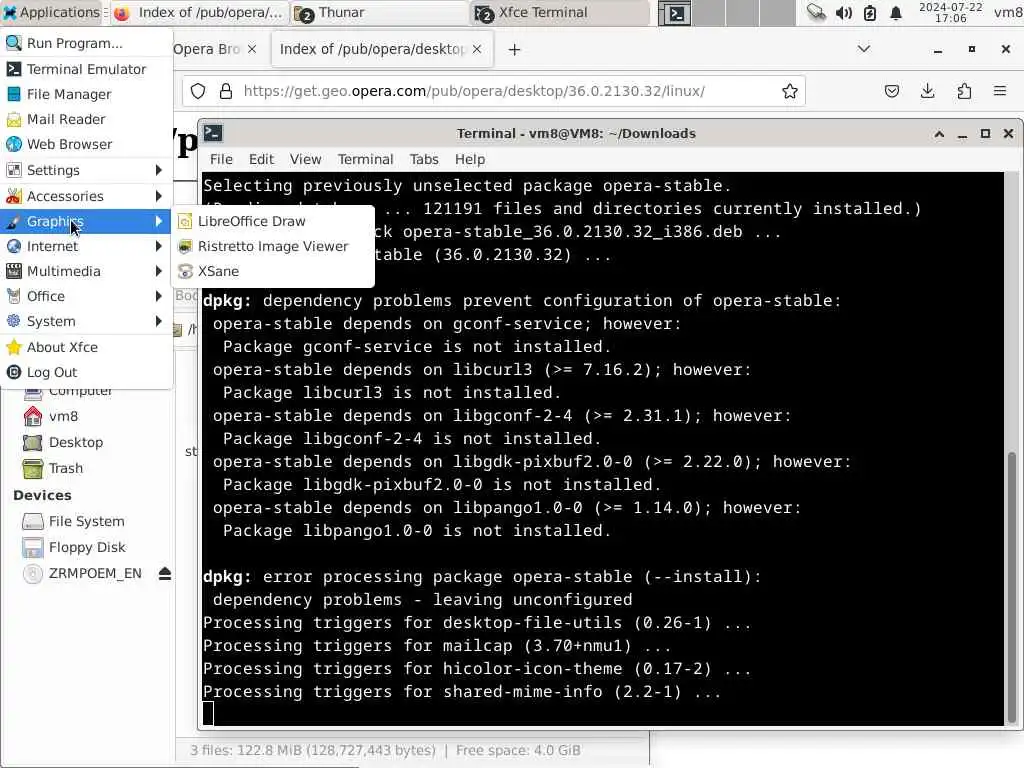Open Trash in Thunar sidebar

coord(65,468)
